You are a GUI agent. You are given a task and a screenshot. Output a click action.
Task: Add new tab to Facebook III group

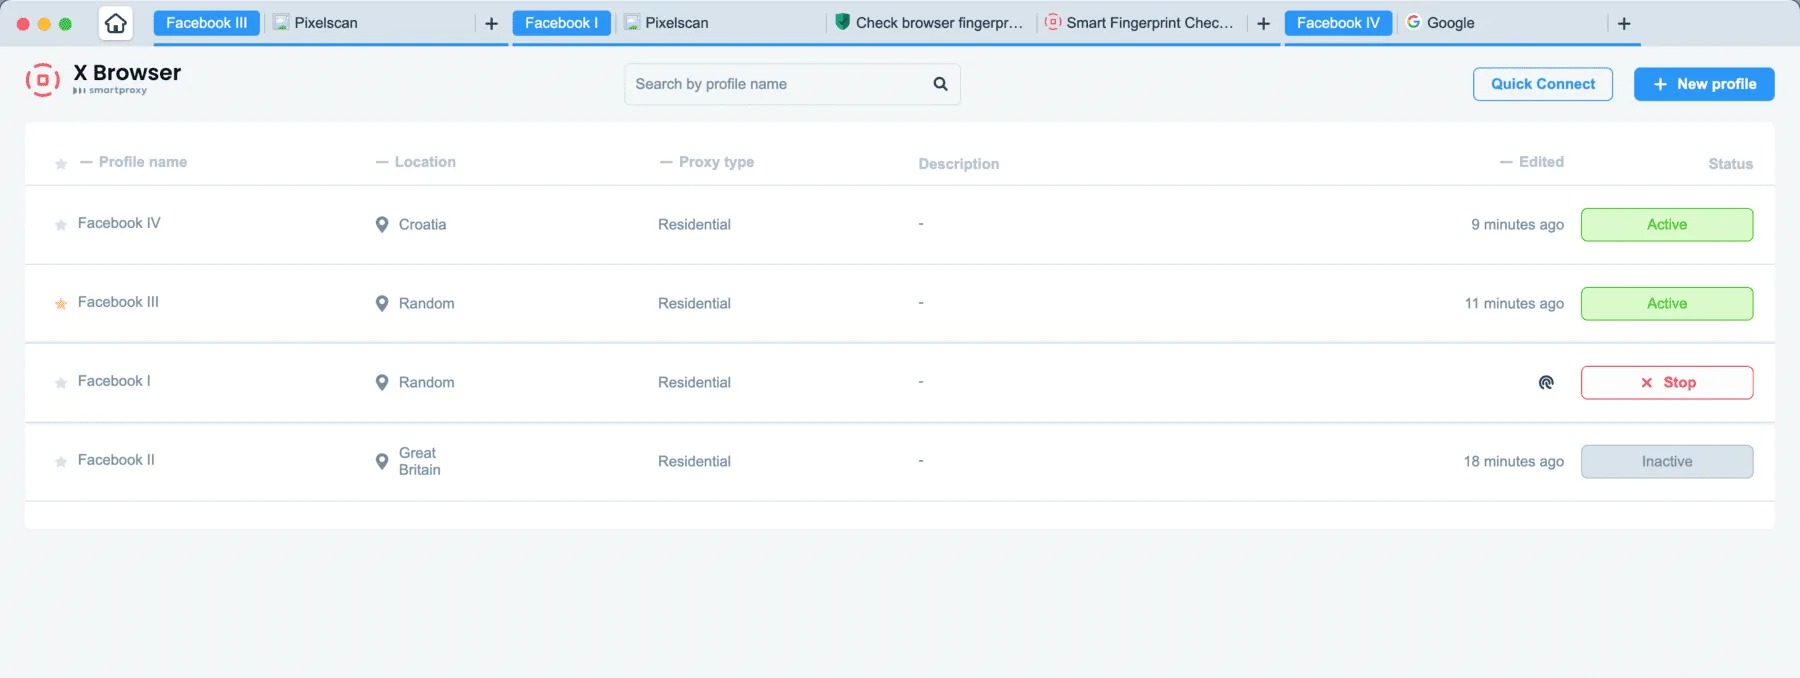coord(491,23)
